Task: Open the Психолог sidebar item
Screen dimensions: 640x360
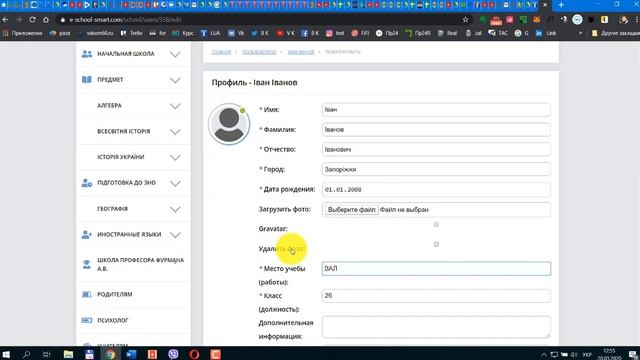Action: 113,320
